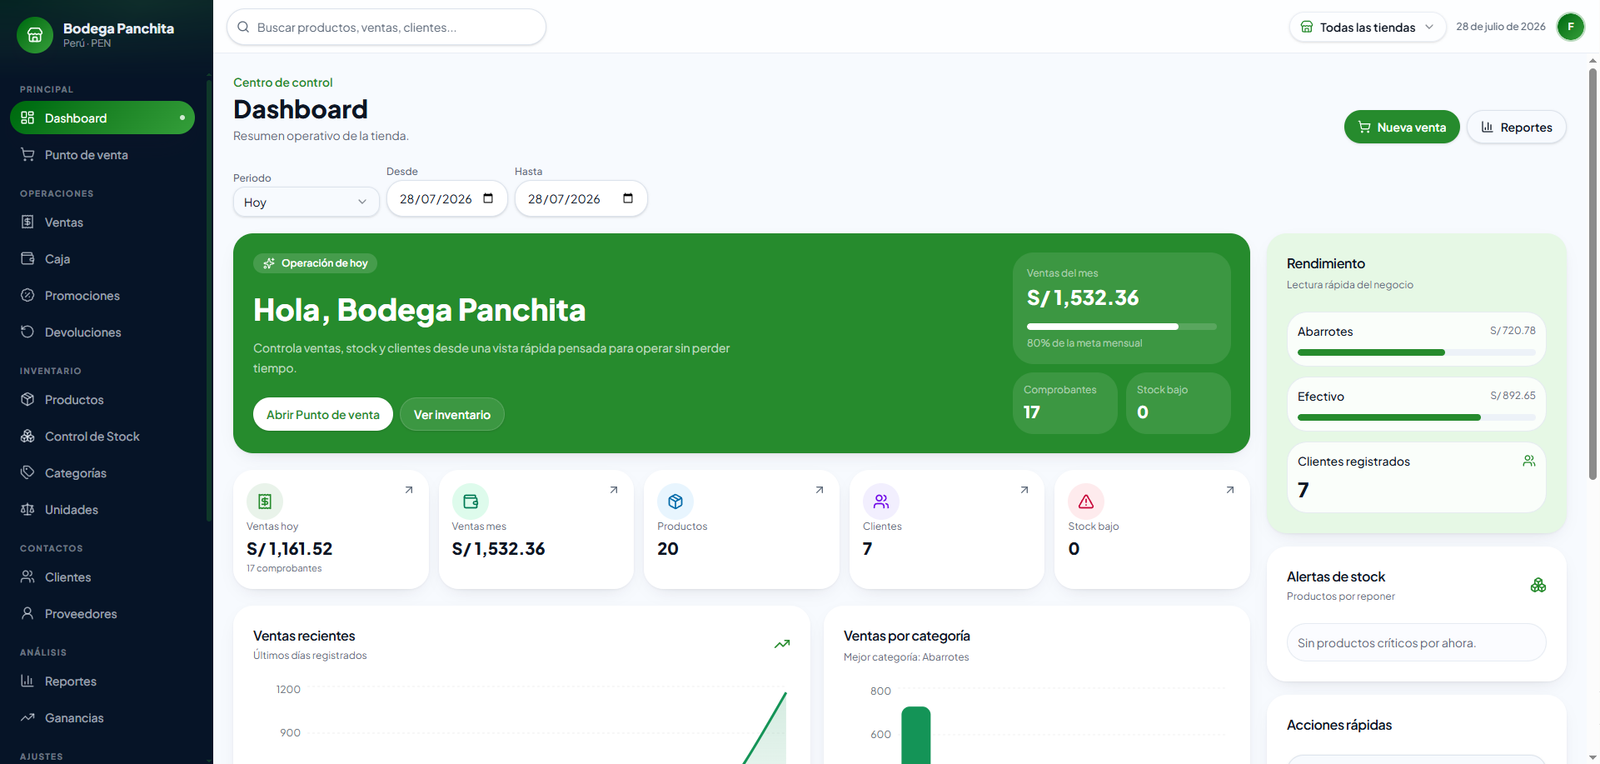The width and height of the screenshot is (1600, 764).
Task: Open Ventas mes card arrow link
Action: coord(614,490)
